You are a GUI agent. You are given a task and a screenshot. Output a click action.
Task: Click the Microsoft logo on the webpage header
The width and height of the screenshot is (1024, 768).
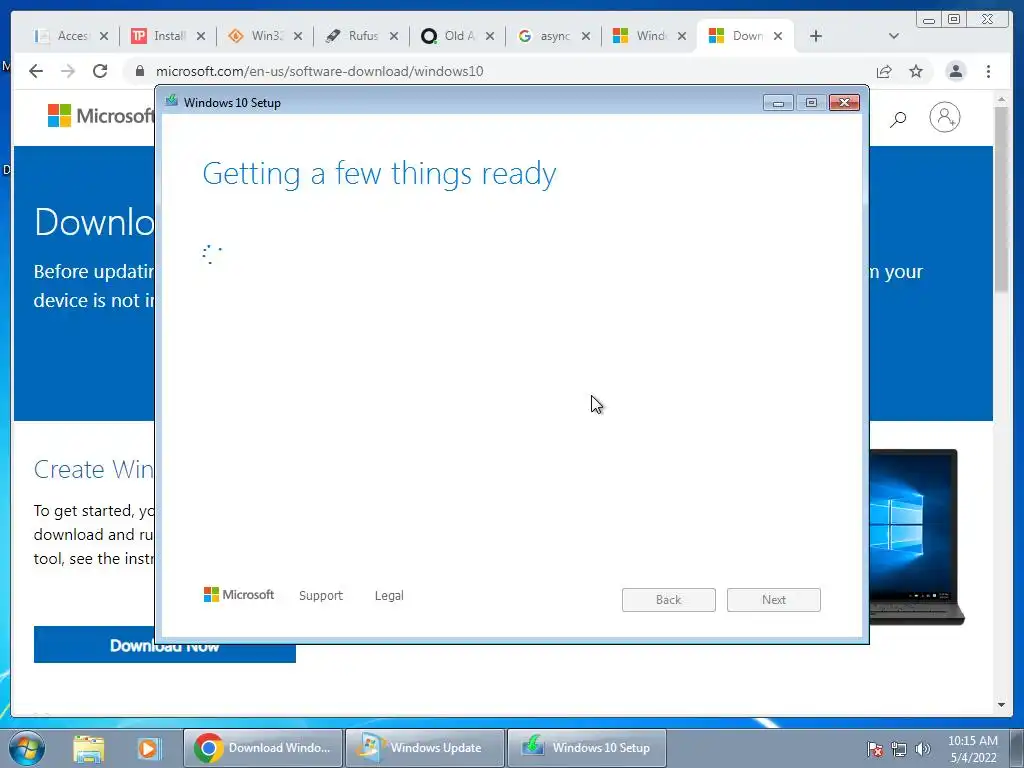[x=101, y=116]
